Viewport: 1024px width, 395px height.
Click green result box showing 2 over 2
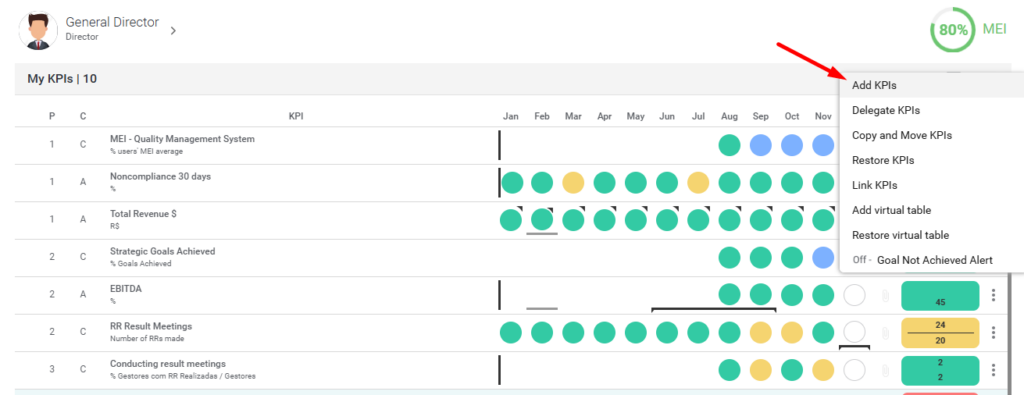click(940, 371)
